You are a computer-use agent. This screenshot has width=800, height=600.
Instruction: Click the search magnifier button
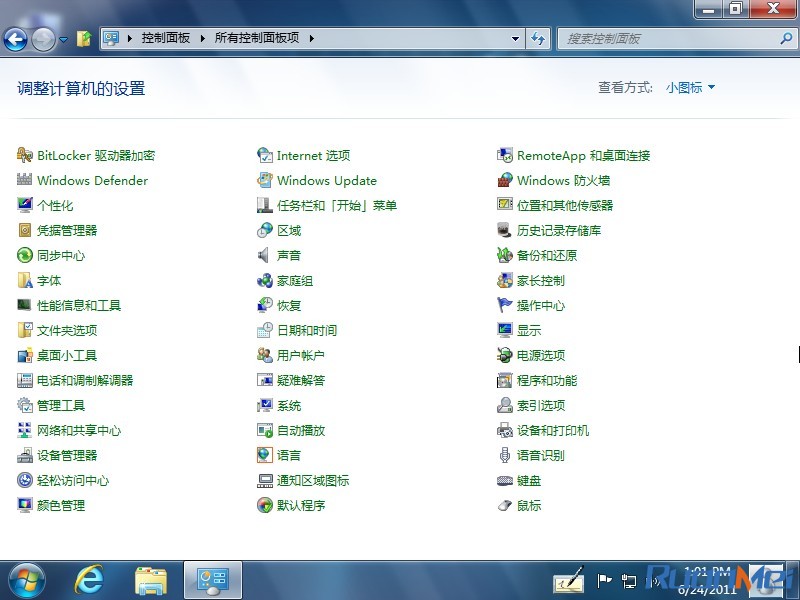coord(786,38)
